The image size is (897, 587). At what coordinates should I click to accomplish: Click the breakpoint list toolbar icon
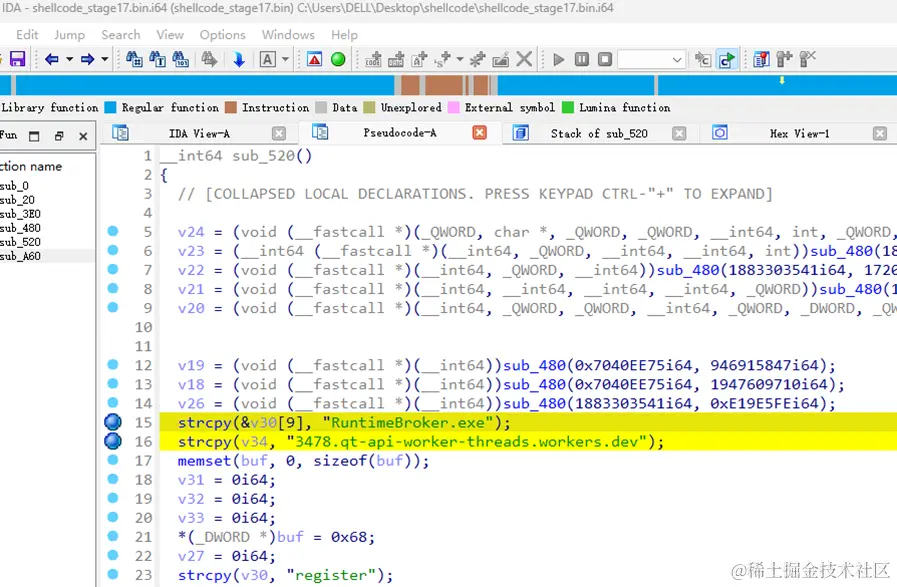tap(761, 59)
